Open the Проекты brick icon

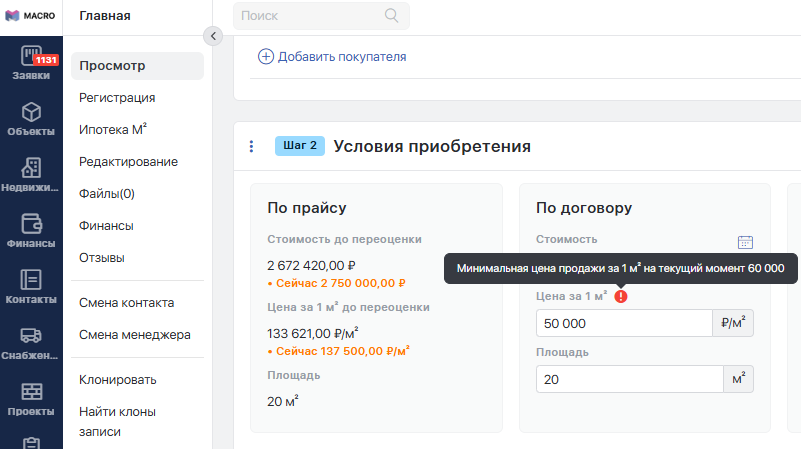pyautogui.click(x=31, y=393)
